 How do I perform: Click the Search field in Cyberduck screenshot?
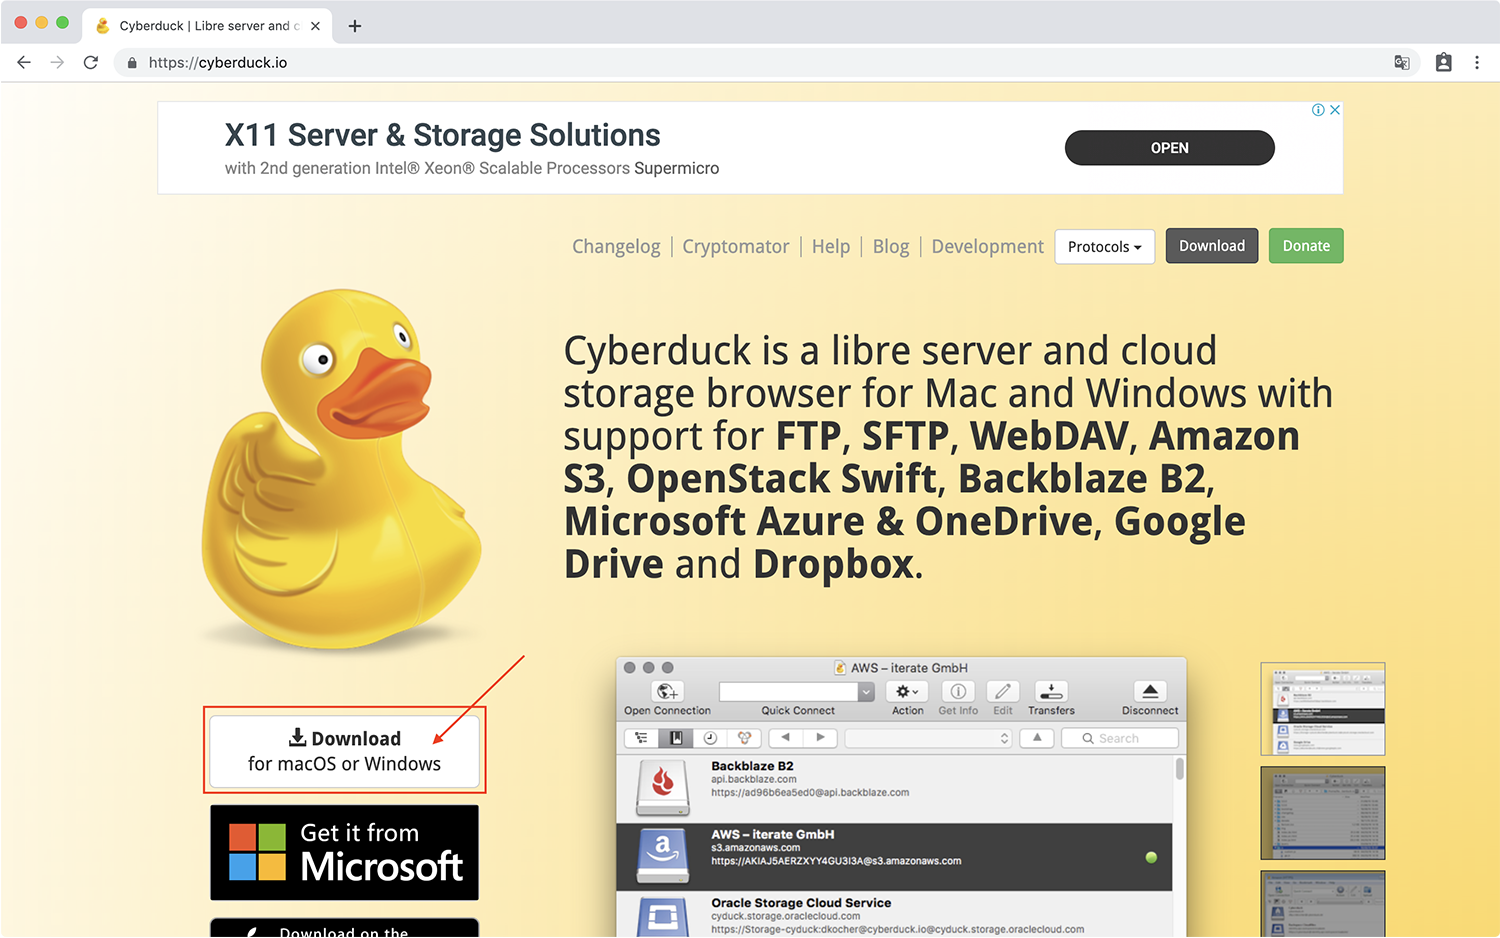coord(1119,738)
